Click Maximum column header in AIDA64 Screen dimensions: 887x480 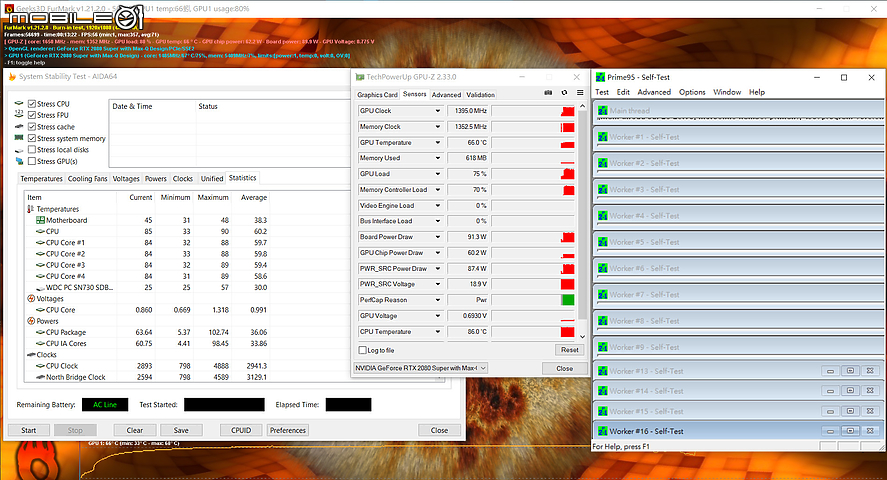213,197
